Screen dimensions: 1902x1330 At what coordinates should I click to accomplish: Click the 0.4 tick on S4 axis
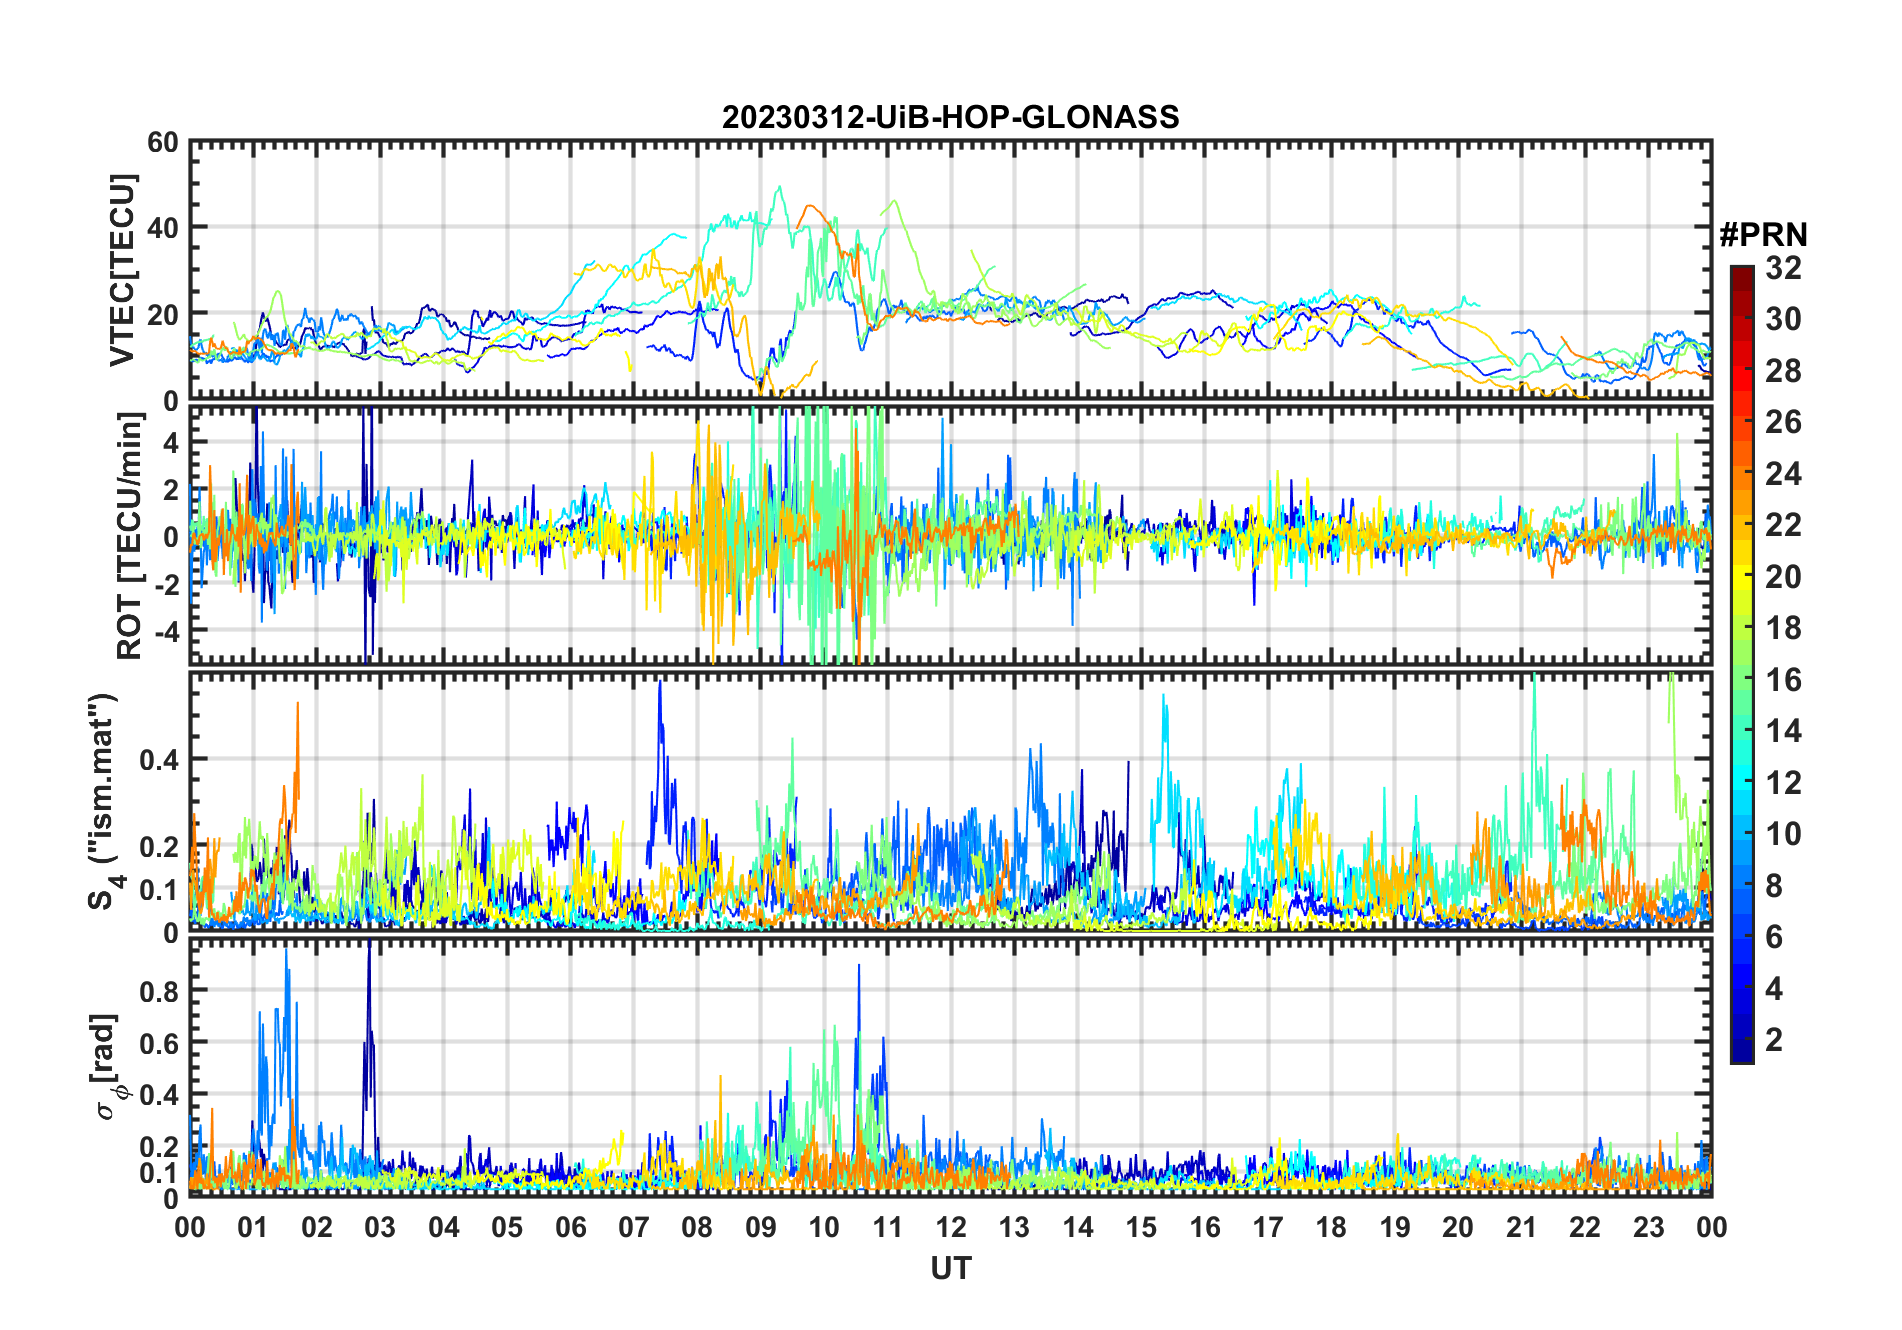(x=159, y=760)
